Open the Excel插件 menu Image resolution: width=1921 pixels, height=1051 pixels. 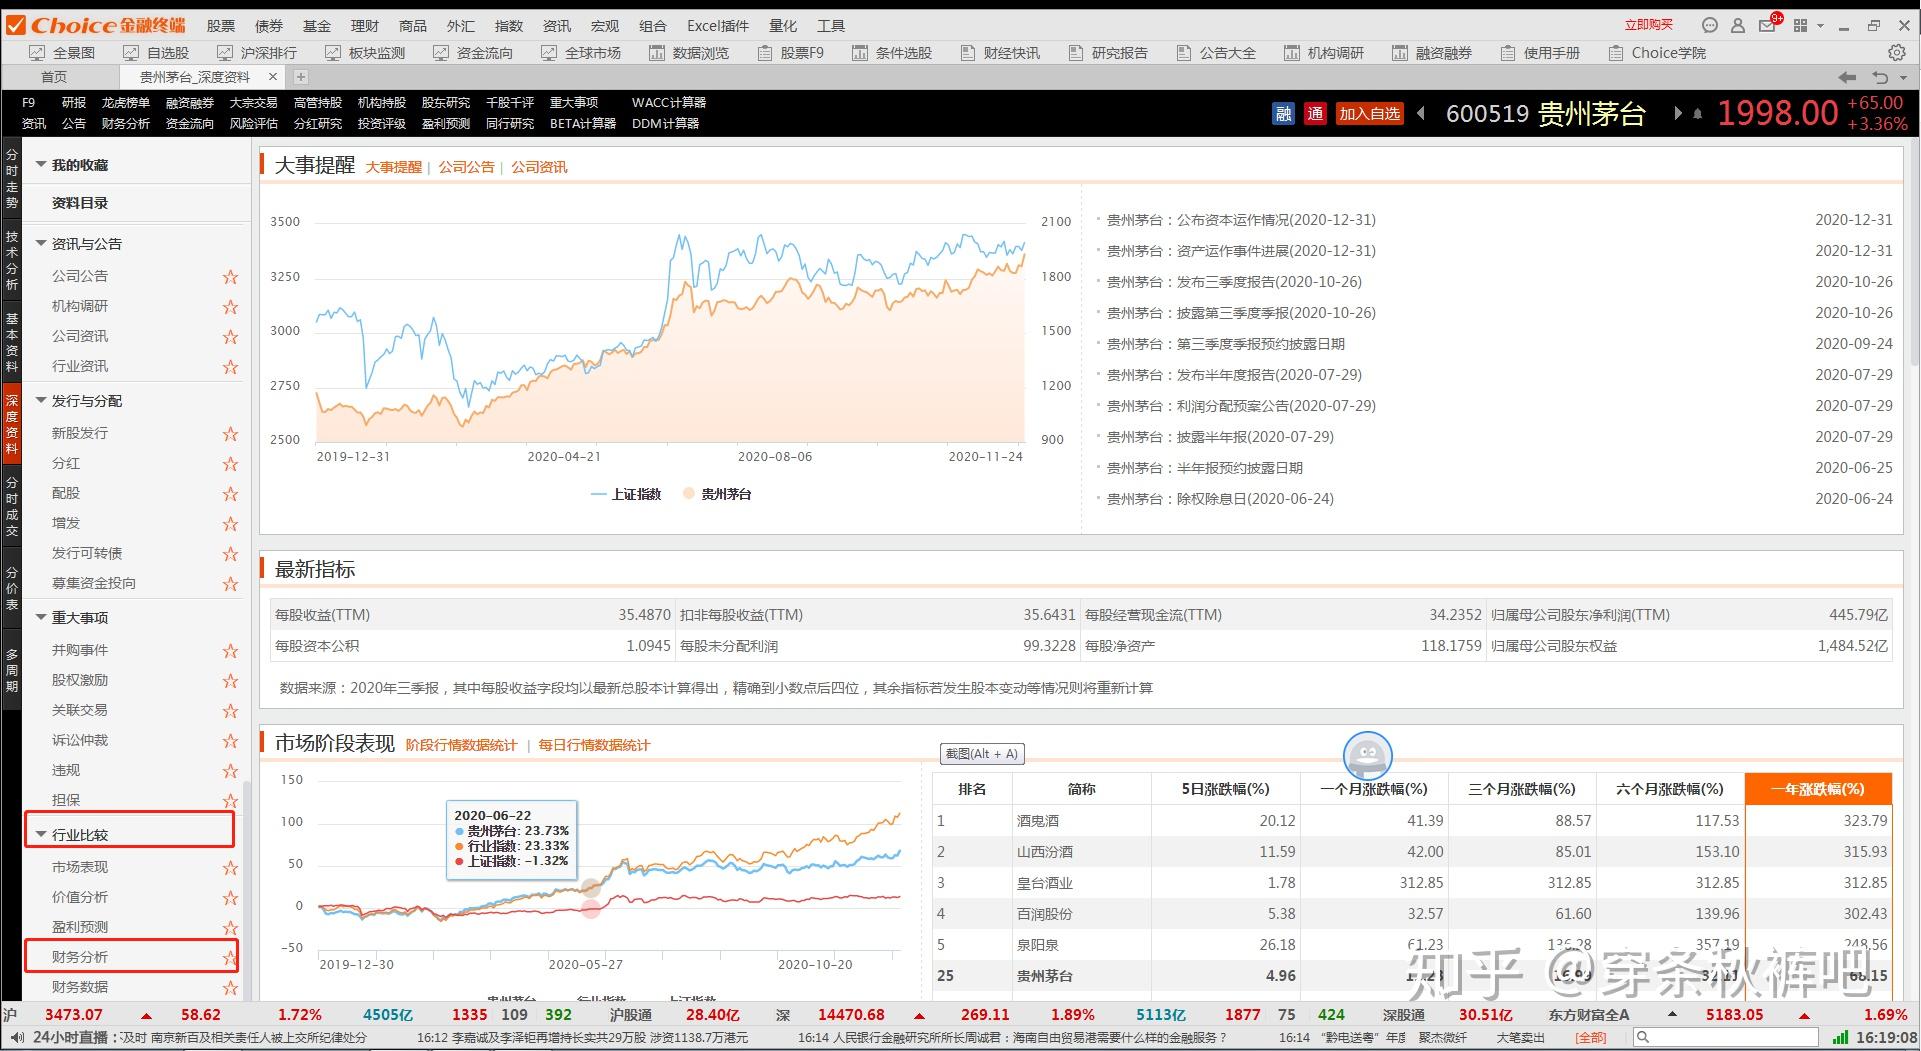(718, 26)
